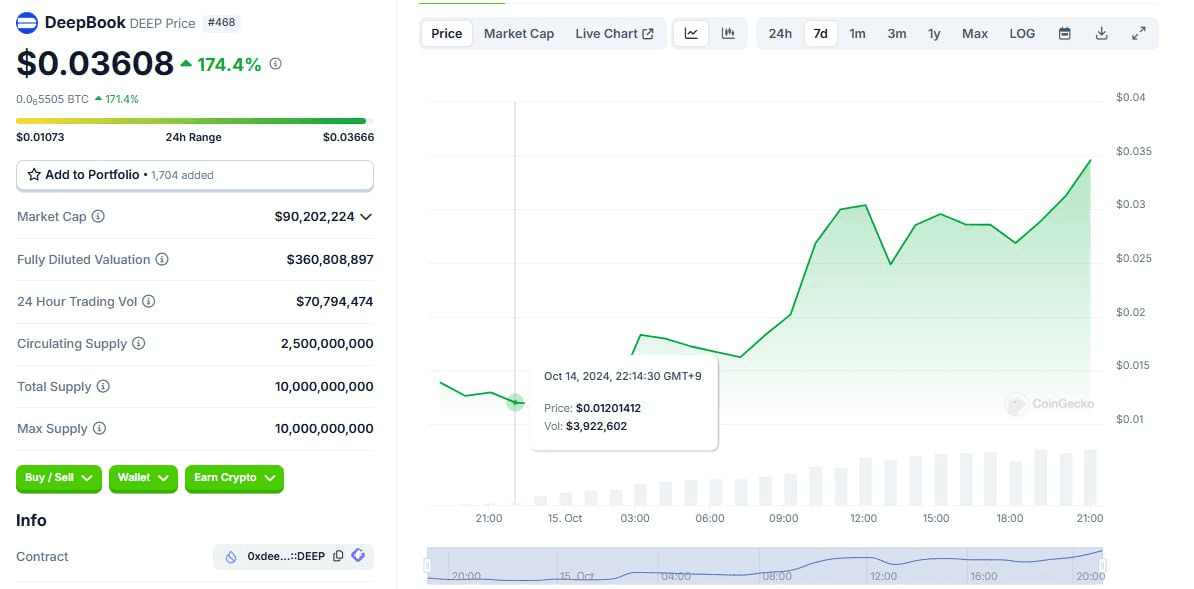
Task: Open the Wallet dropdown
Action: 143,479
